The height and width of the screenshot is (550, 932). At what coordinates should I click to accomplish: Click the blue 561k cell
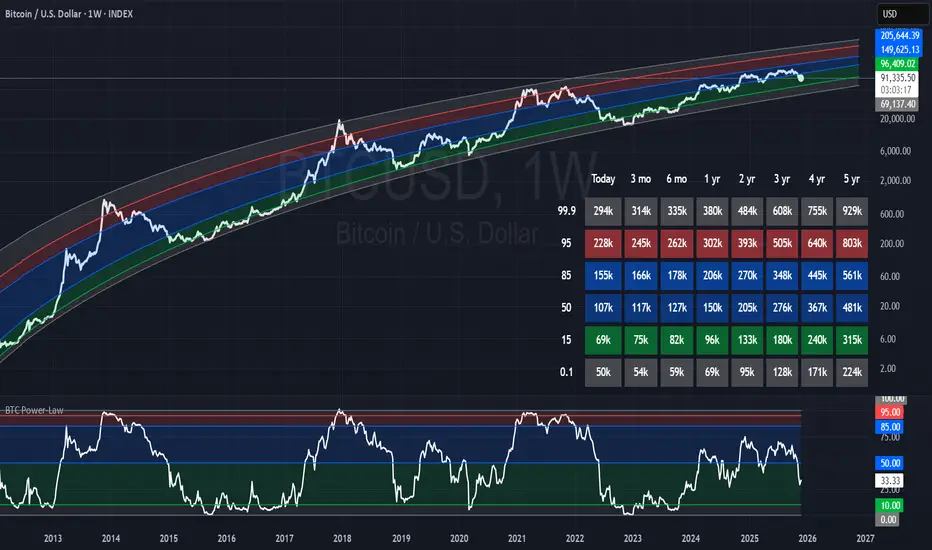[x=852, y=275]
